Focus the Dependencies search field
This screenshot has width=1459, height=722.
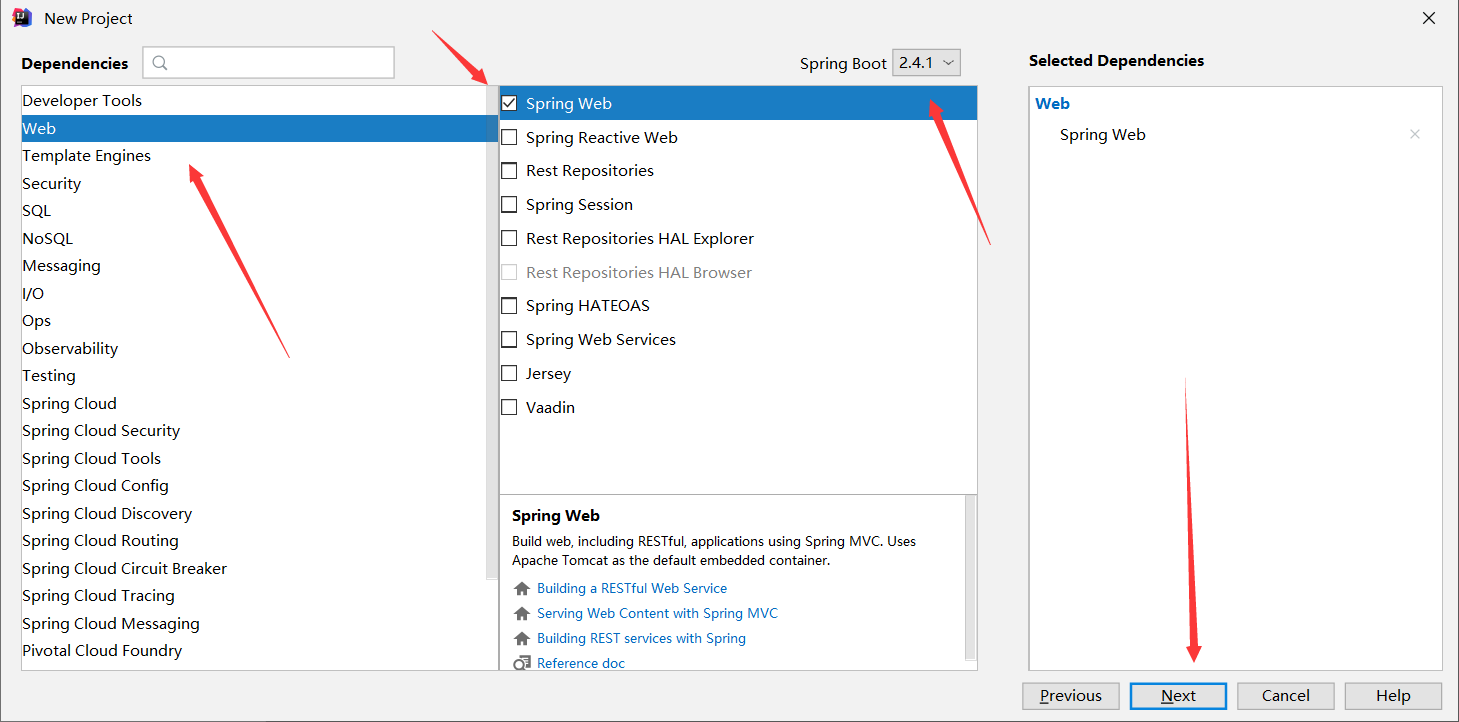click(269, 63)
